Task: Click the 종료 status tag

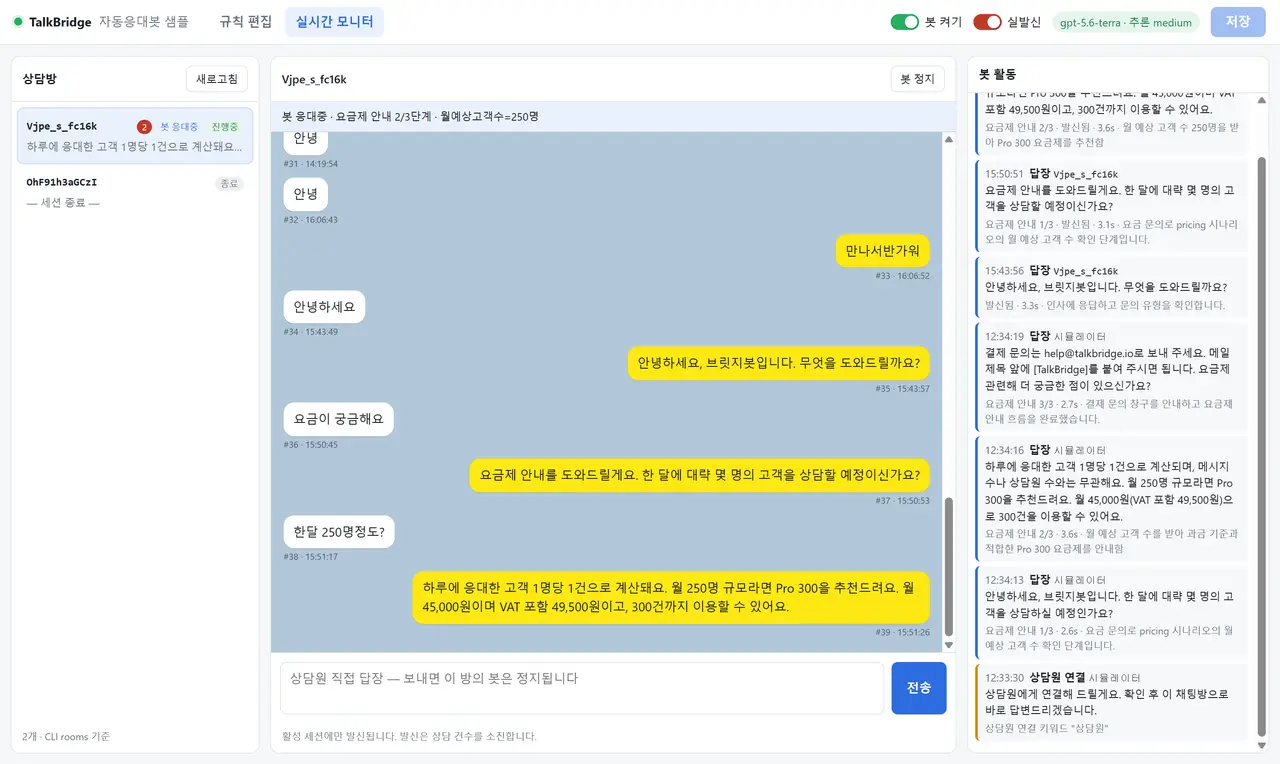Action: click(x=230, y=184)
